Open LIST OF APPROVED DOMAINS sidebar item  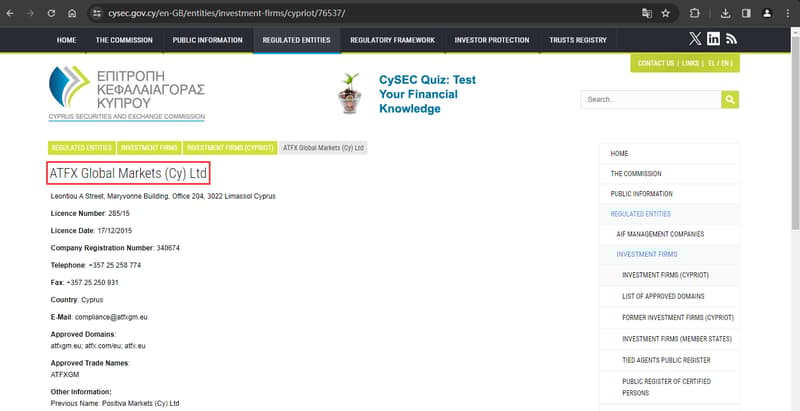(x=669, y=296)
